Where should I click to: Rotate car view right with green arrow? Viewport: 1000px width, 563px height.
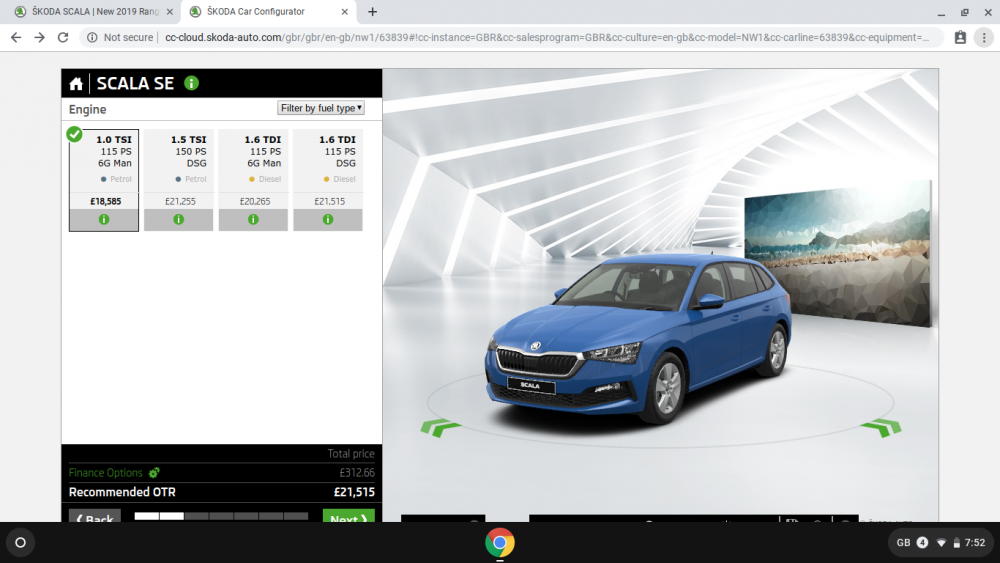881,428
